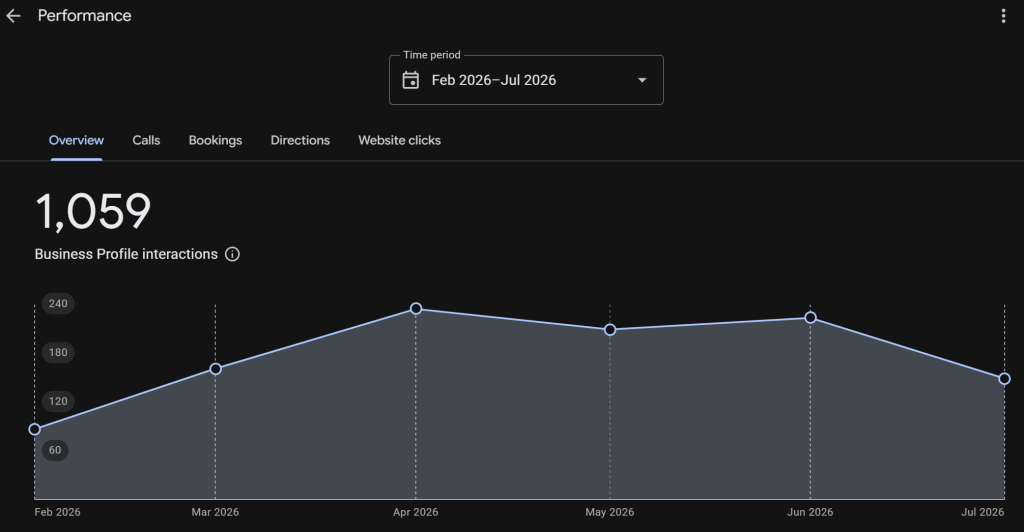Click the 120 y-axis label
The height and width of the screenshot is (532, 1024).
[58, 401]
